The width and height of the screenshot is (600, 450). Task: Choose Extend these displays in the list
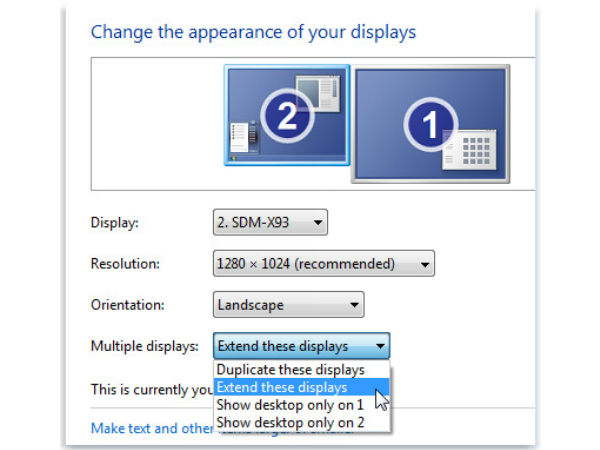283,387
